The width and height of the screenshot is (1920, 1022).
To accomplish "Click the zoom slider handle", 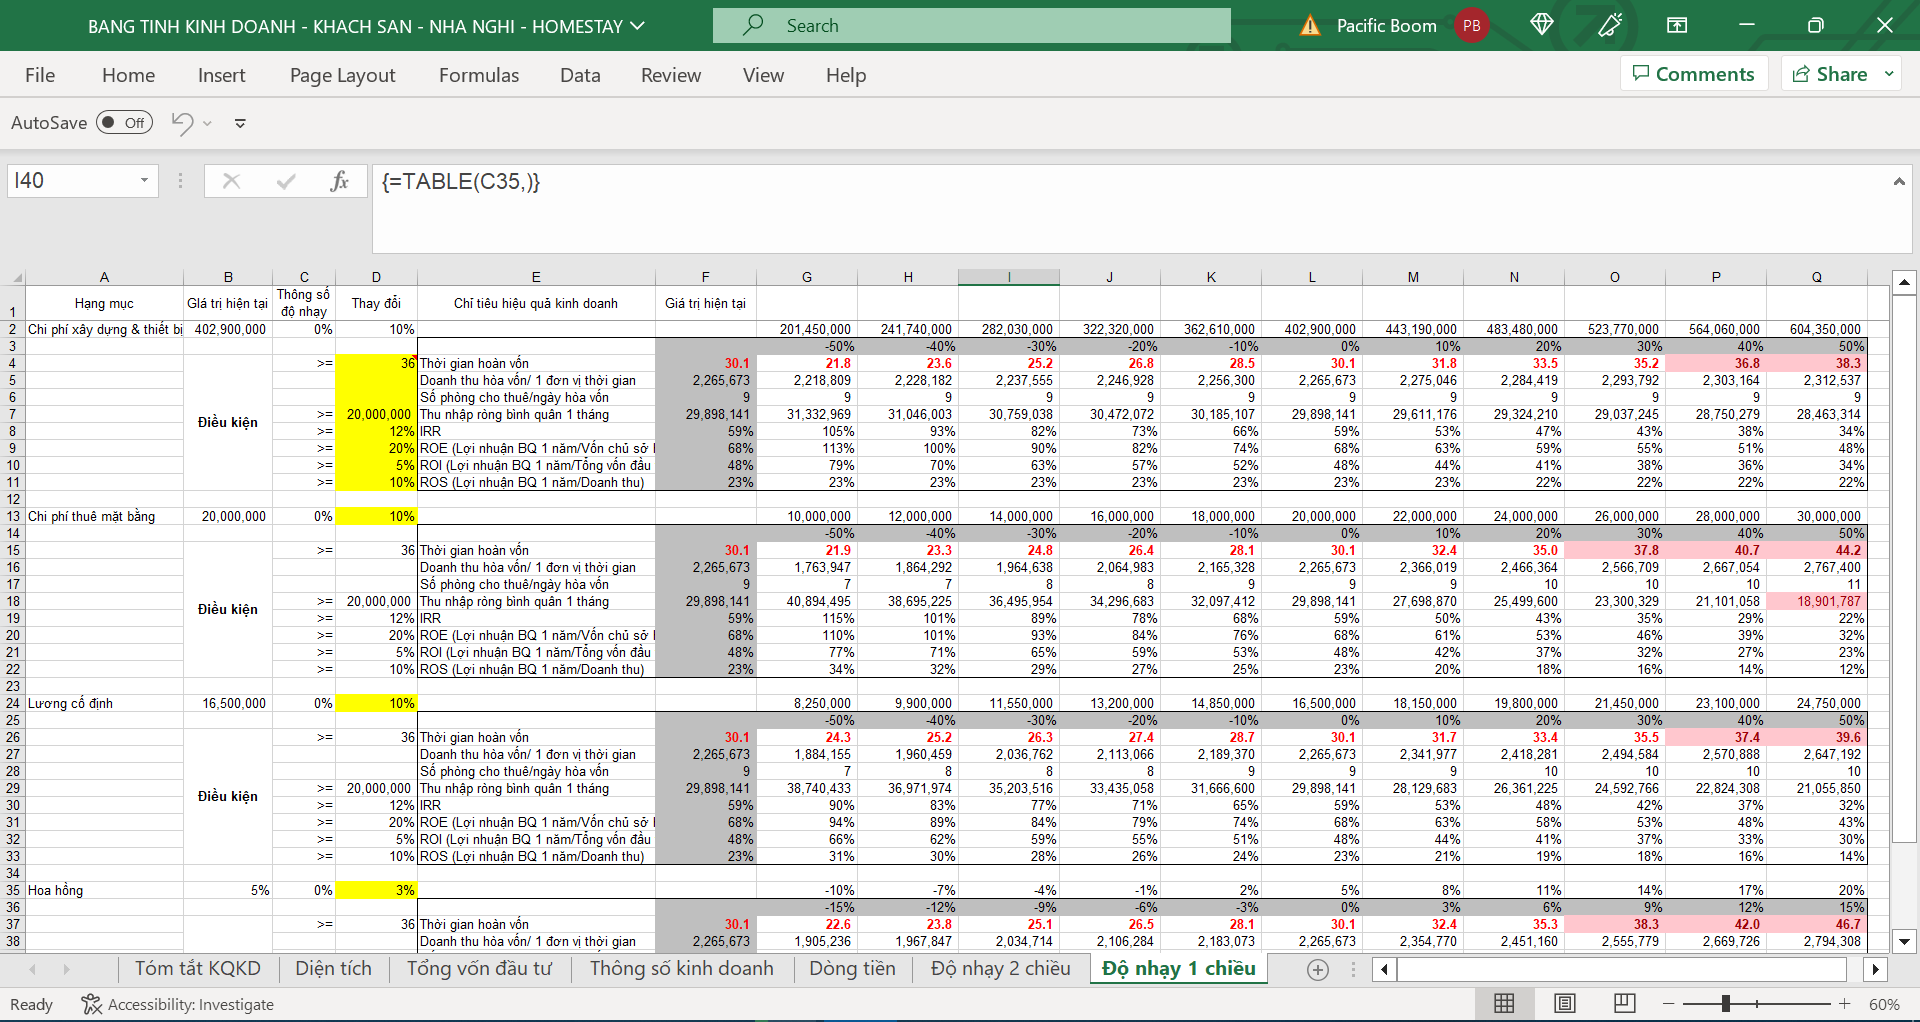I will [x=1726, y=1003].
